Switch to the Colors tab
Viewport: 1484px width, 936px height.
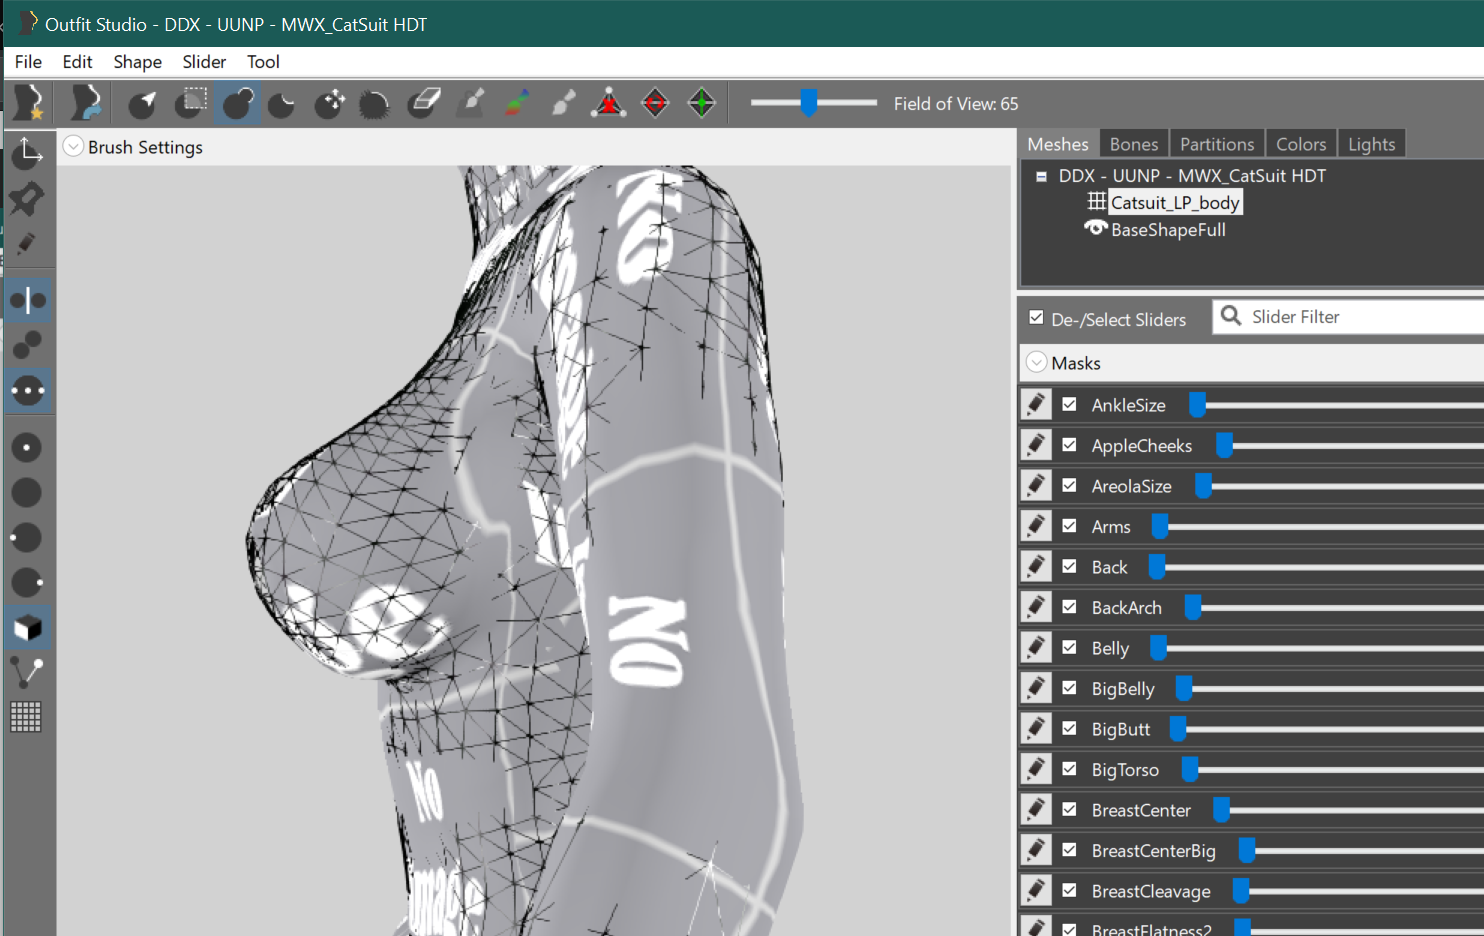(1301, 144)
